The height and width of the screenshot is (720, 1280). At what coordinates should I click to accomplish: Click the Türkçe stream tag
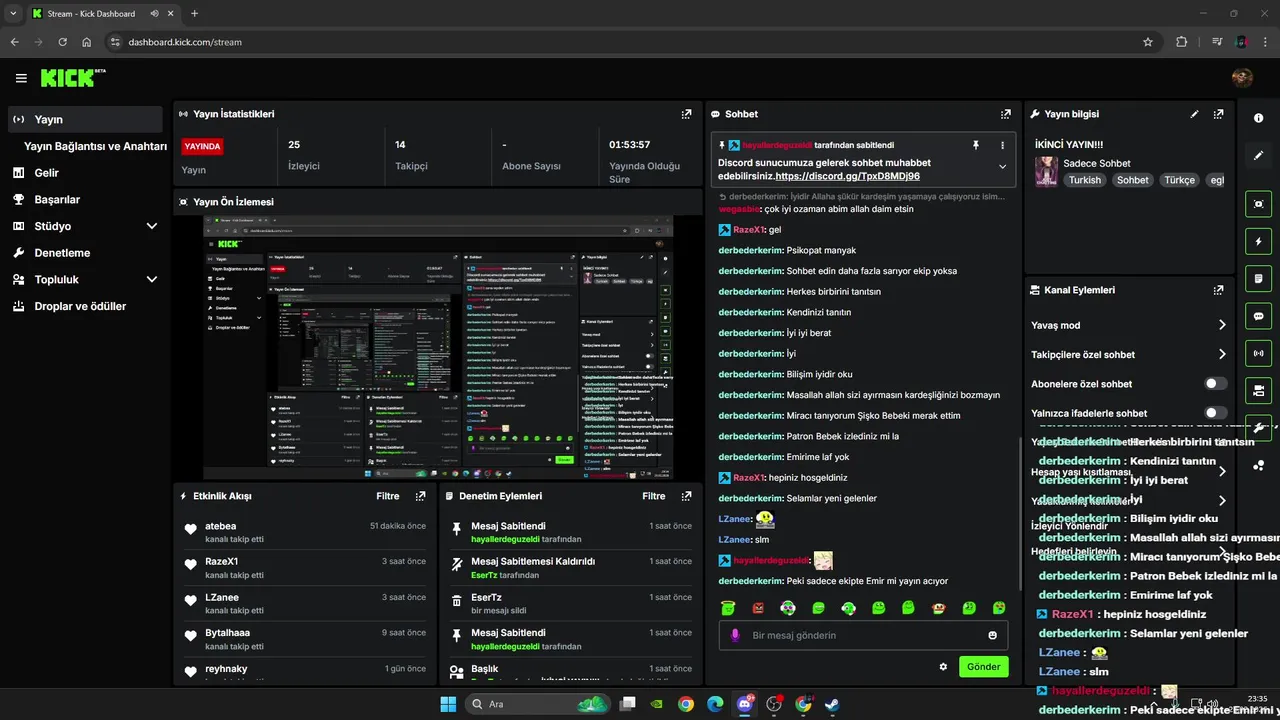1180,181
